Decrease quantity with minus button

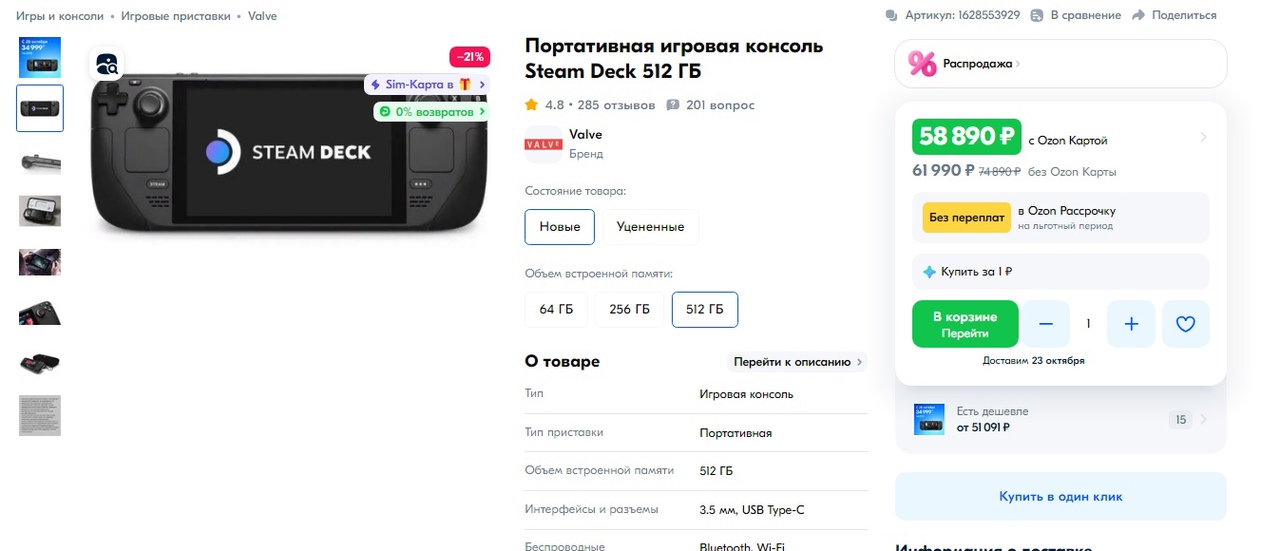(1046, 324)
